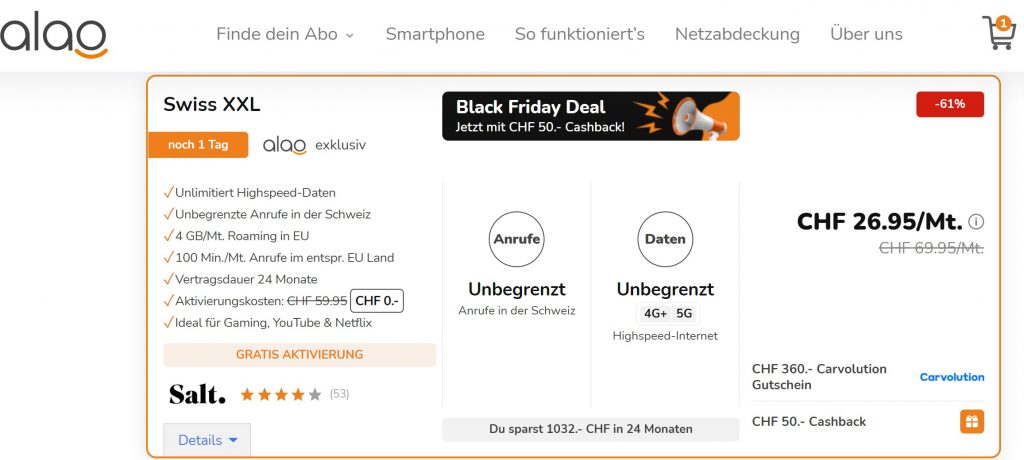
Task: Open So funktioniert's page
Action: pos(579,34)
